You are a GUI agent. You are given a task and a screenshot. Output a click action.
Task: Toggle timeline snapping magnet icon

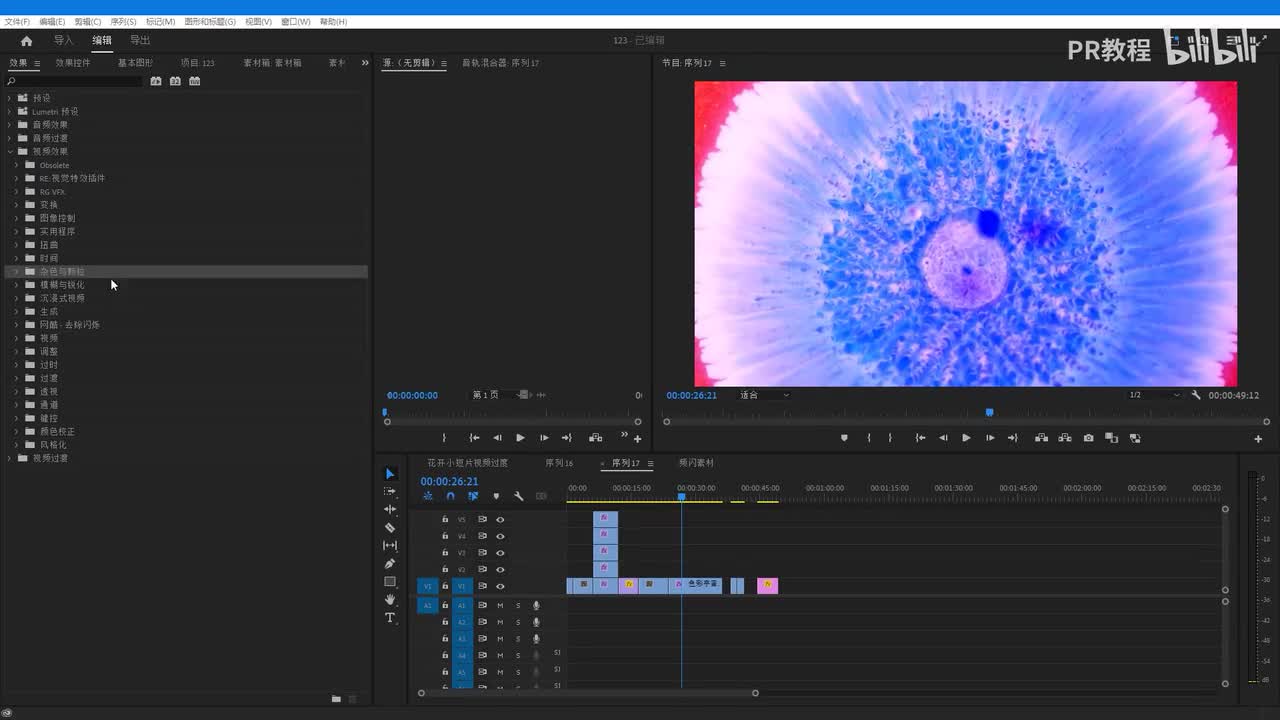[450, 496]
